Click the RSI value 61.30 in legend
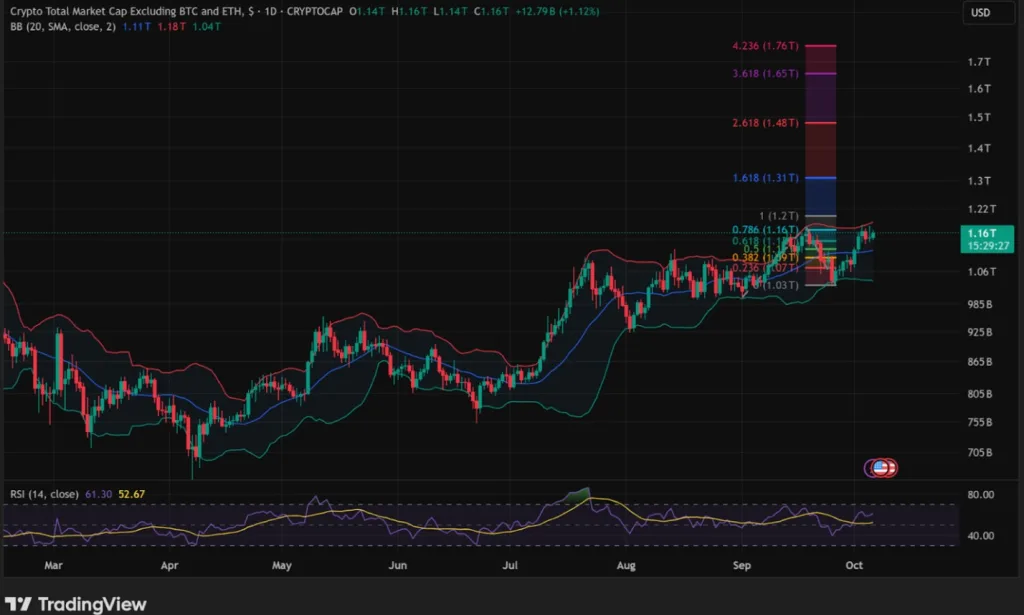This screenshot has width=1024, height=615. coord(99,493)
